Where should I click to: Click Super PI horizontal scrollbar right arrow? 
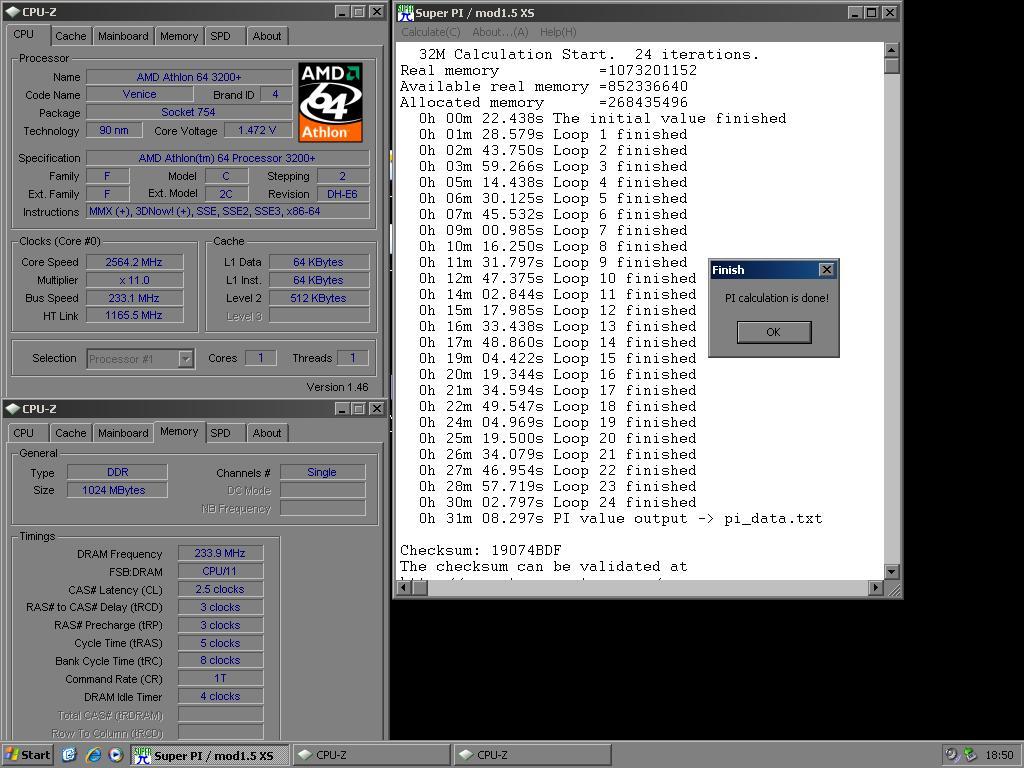(876, 587)
